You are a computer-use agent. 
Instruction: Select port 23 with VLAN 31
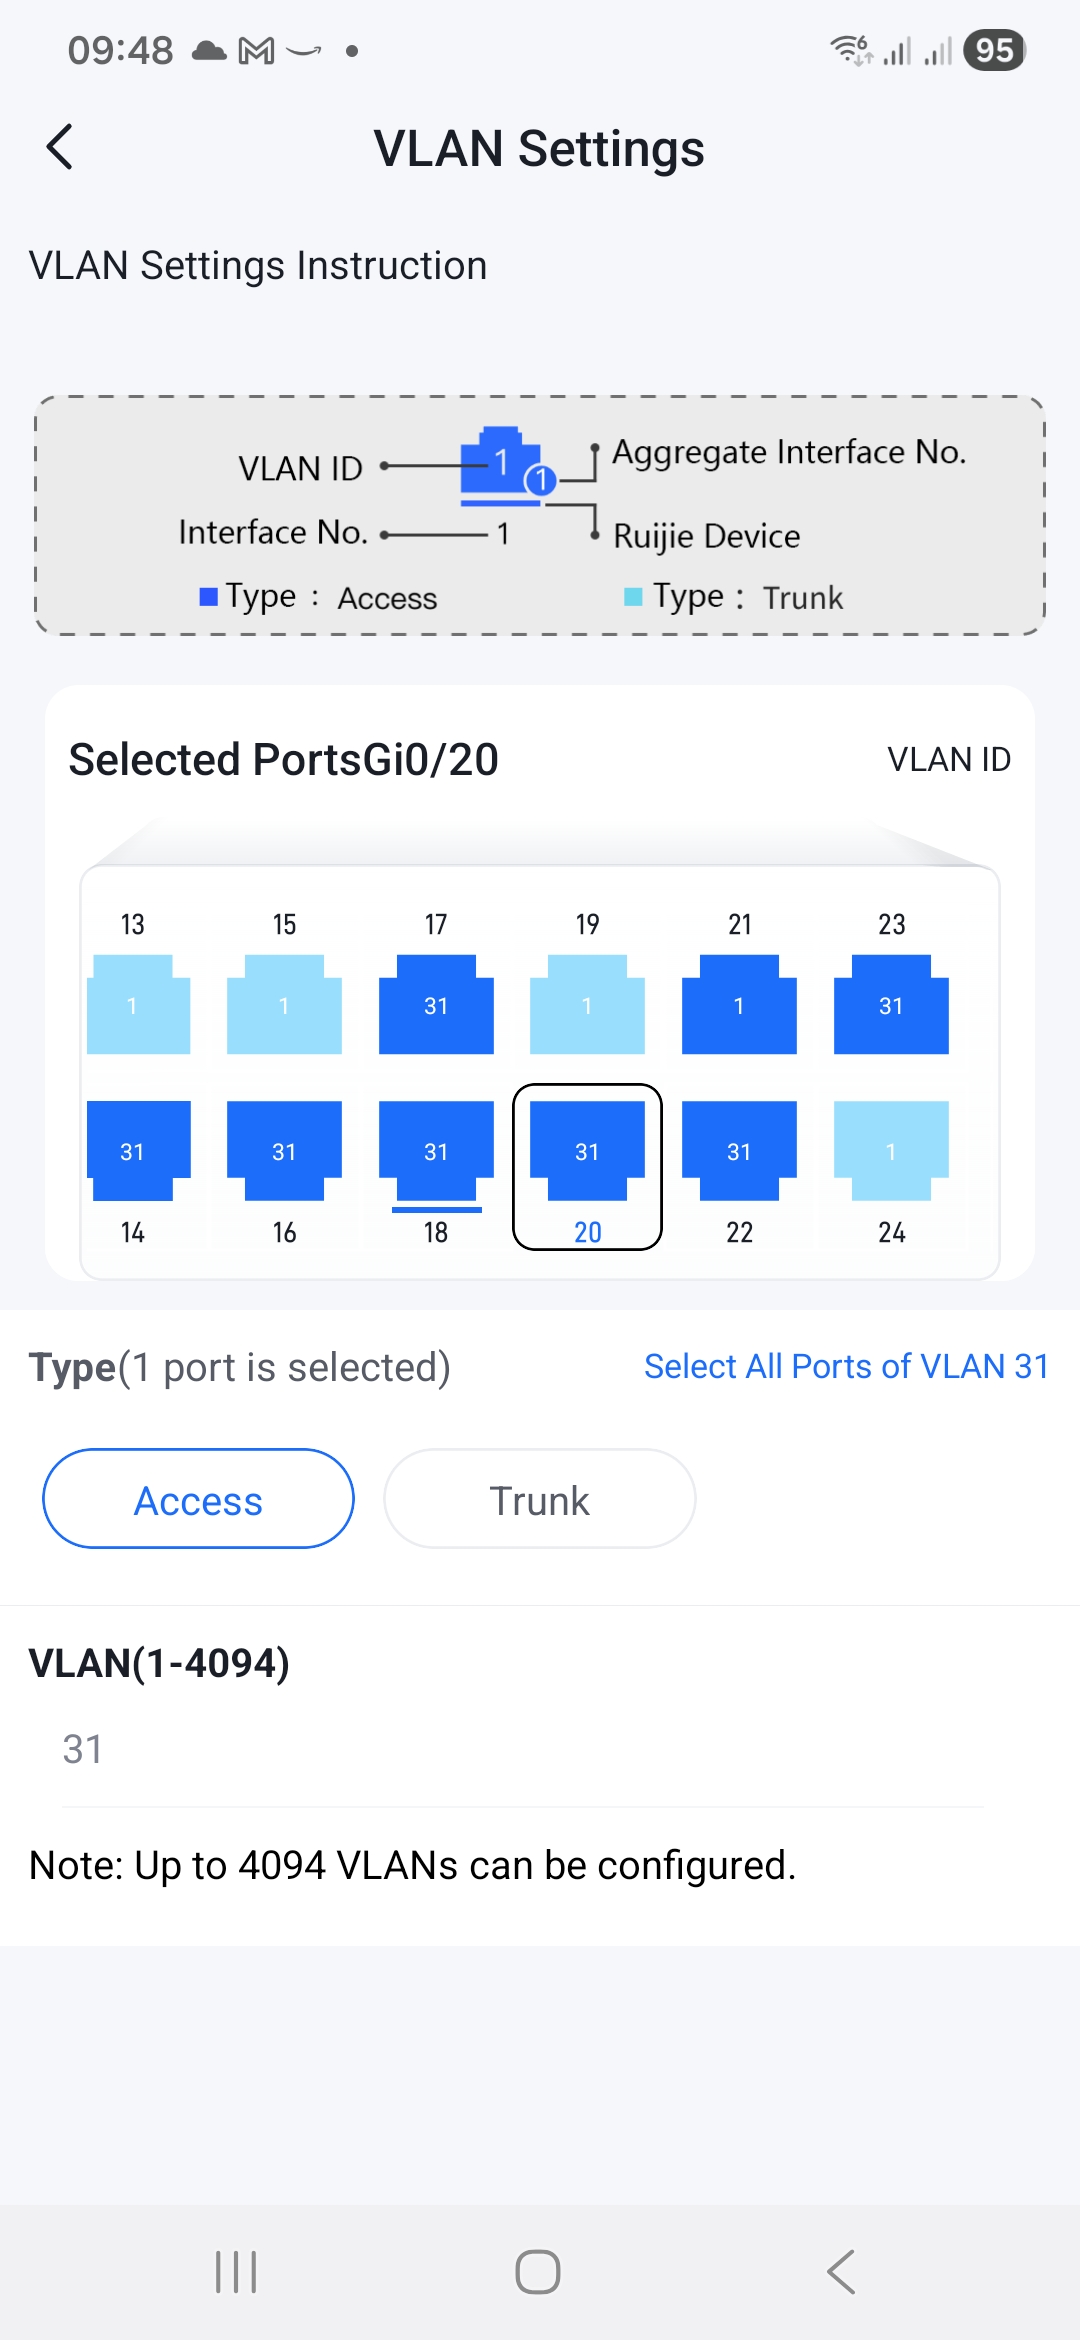(891, 1004)
